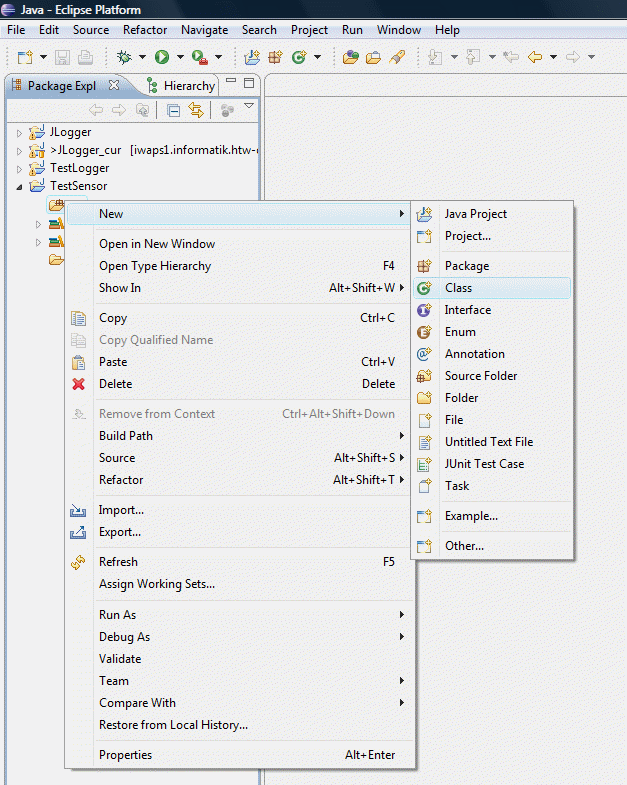The width and height of the screenshot is (627, 785).
Task: Select Package in New submenu
Action: [x=492, y=266]
